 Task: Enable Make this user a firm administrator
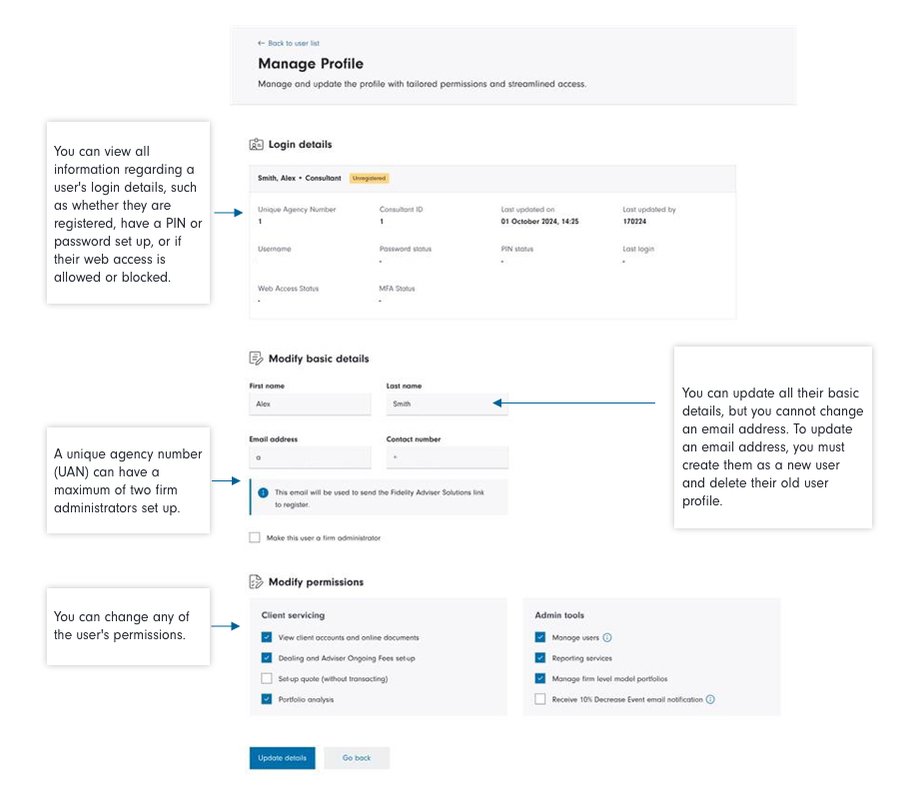point(255,538)
